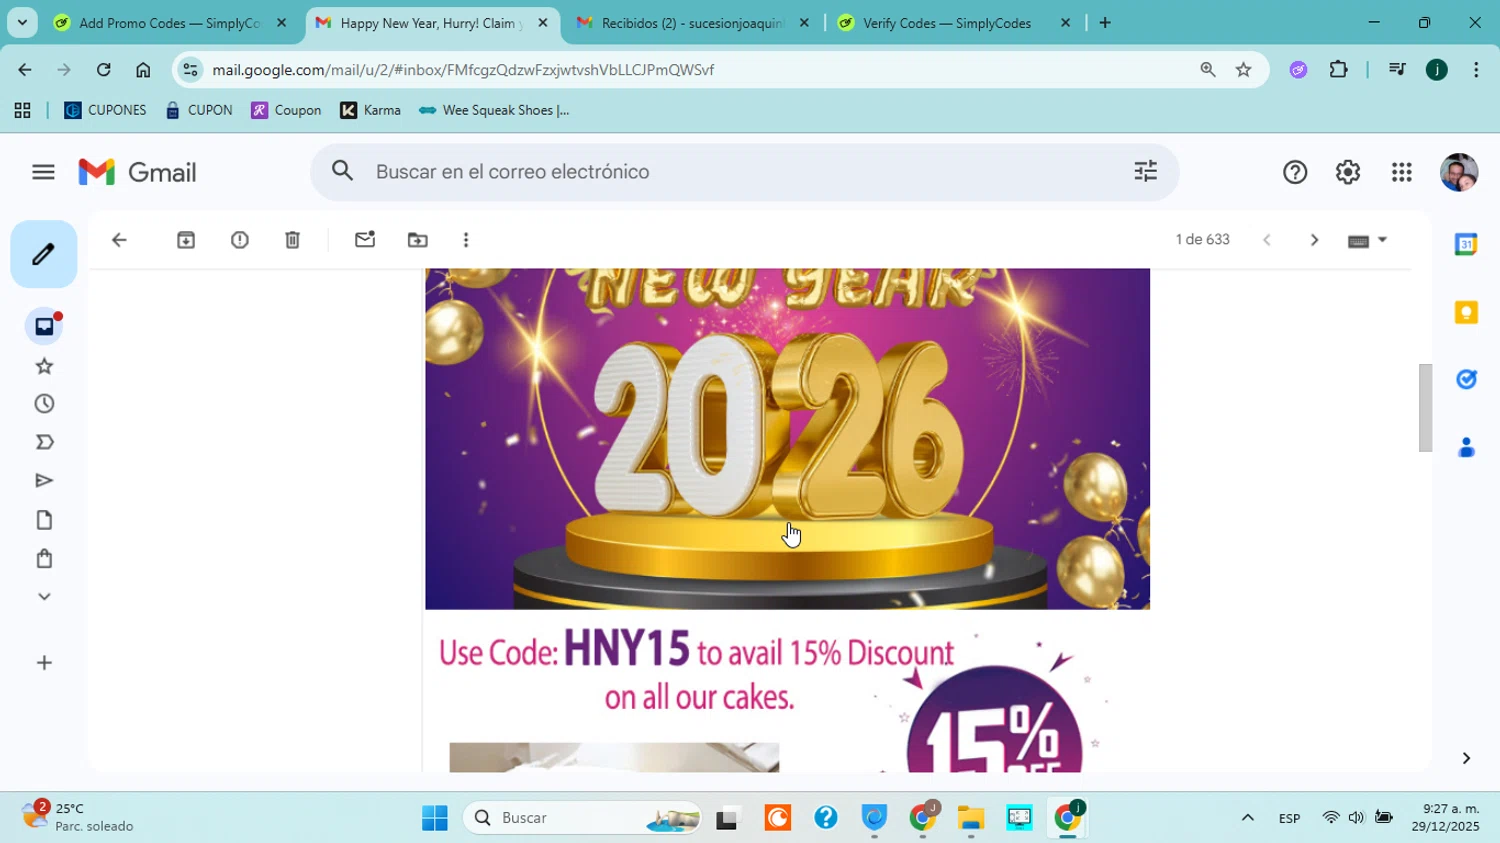This screenshot has width=1500, height=843.
Task: Report this email as spam
Action: tap(240, 240)
